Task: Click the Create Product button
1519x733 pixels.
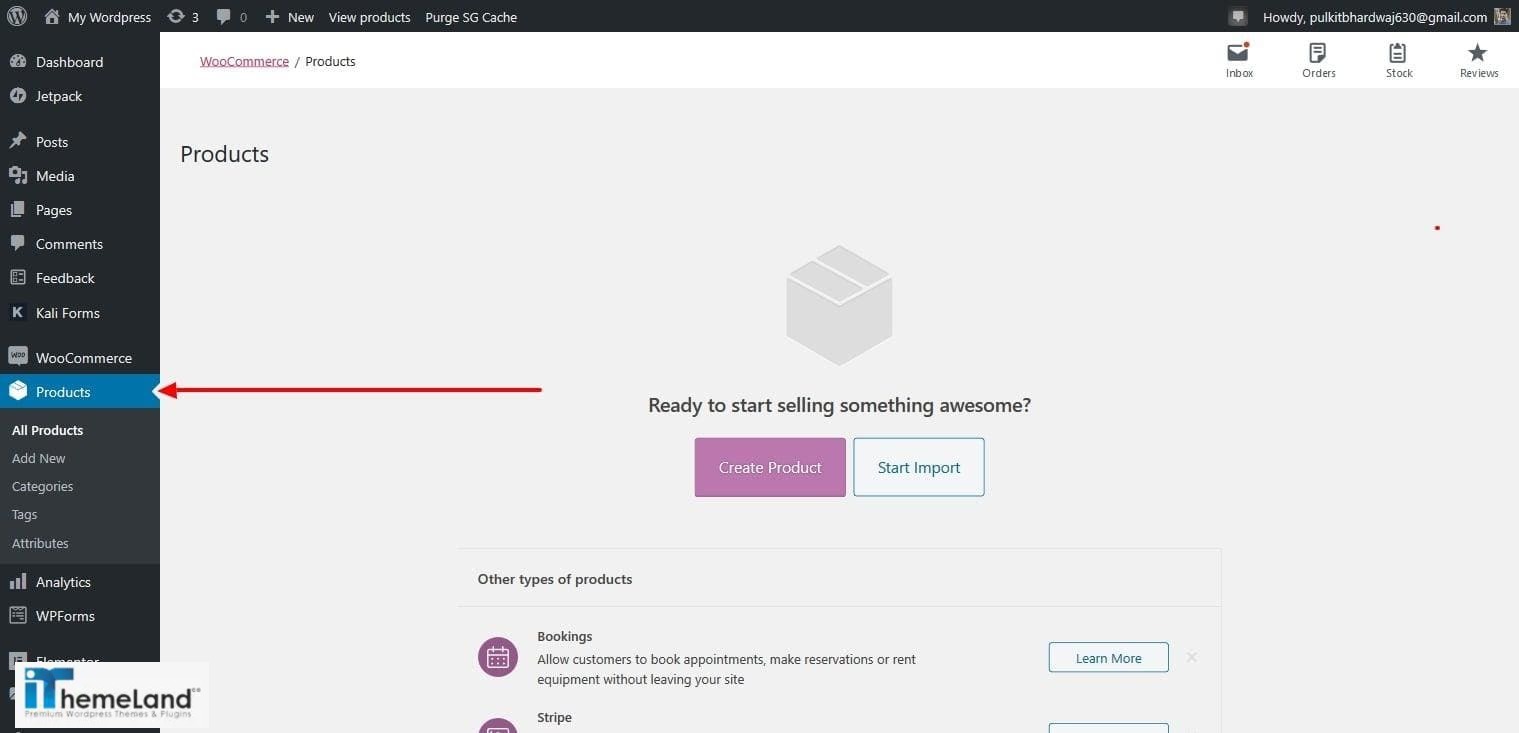Action: (770, 467)
